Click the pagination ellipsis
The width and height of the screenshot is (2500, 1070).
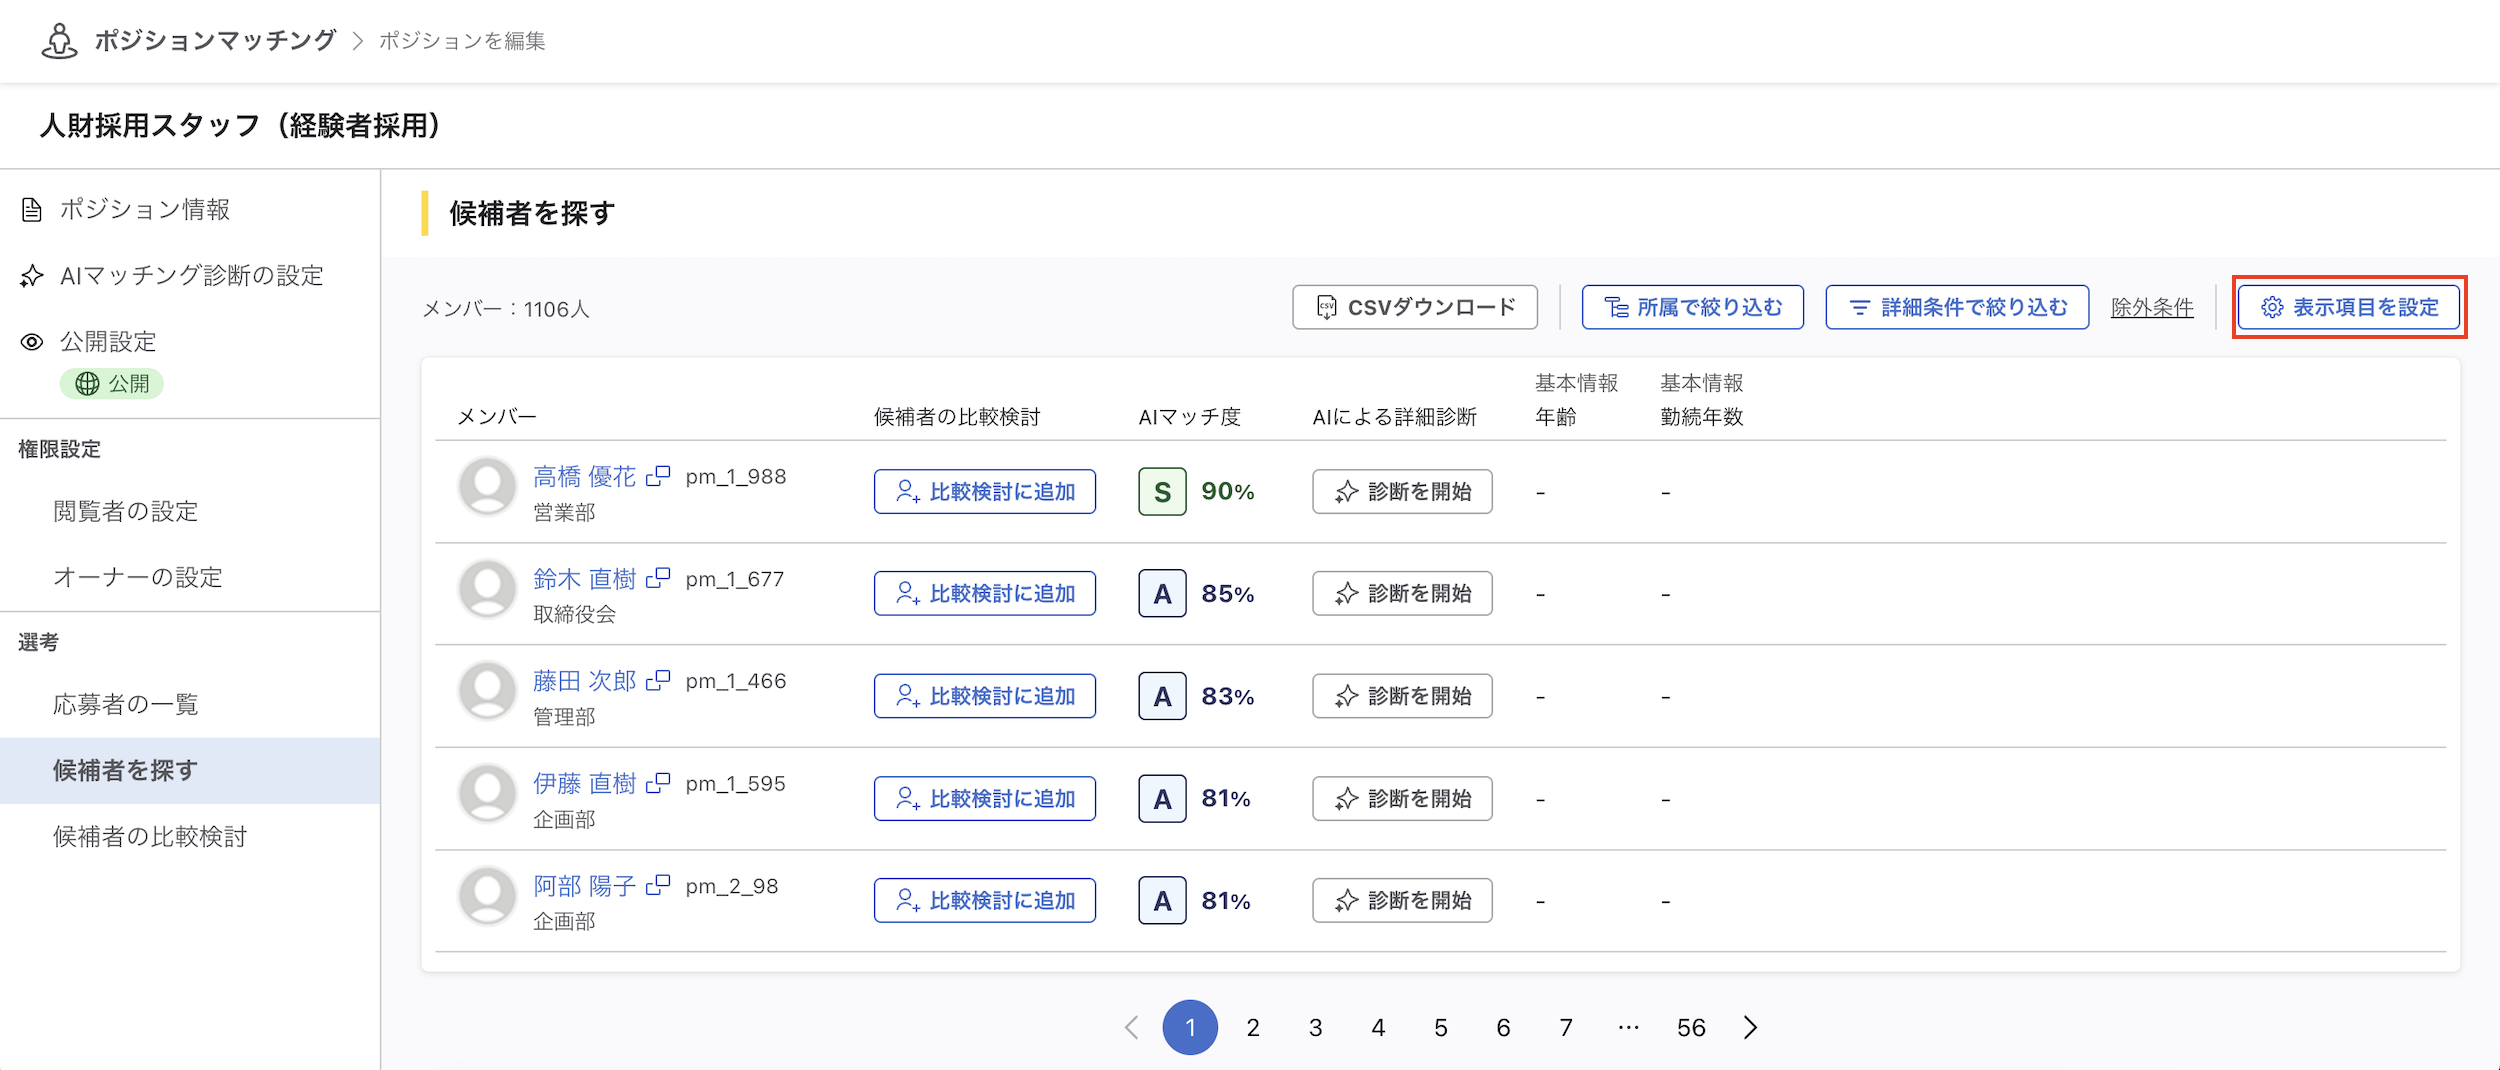point(1628,1027)
